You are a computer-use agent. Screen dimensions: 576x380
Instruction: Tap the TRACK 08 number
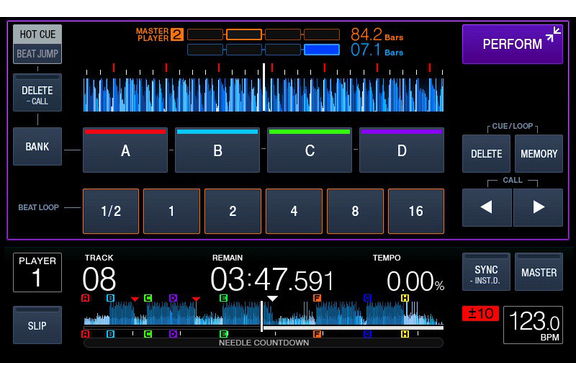point(99,279)
